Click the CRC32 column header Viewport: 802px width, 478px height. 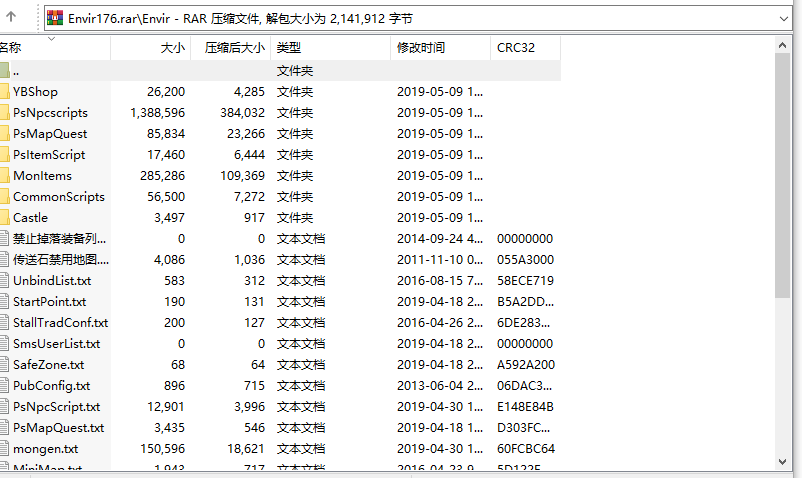pyautogui.click(x=514, y=48)
